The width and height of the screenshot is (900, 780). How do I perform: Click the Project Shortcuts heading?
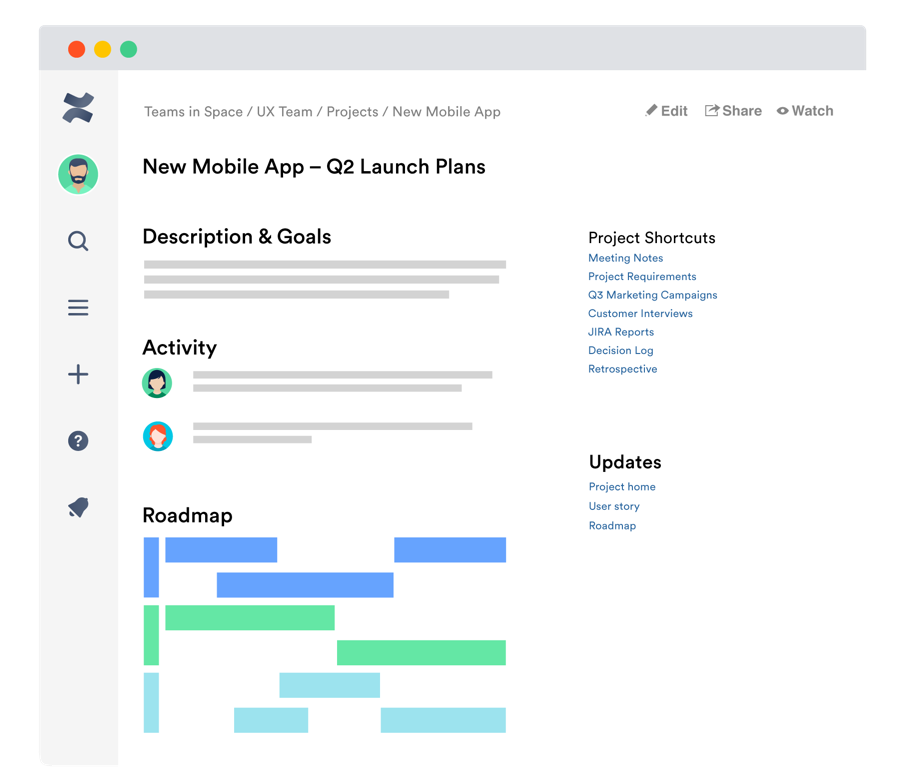pos(652,238)
